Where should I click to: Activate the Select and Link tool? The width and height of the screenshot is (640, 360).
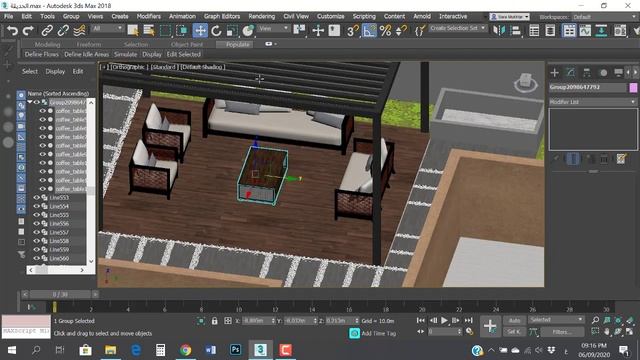point(47,31)
